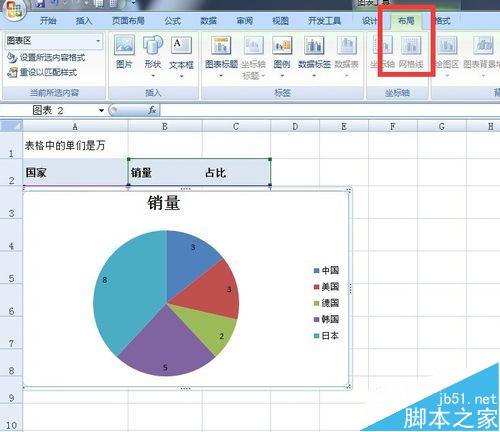
Task: Click into the formula bar
Action: [x=330, y=110]
